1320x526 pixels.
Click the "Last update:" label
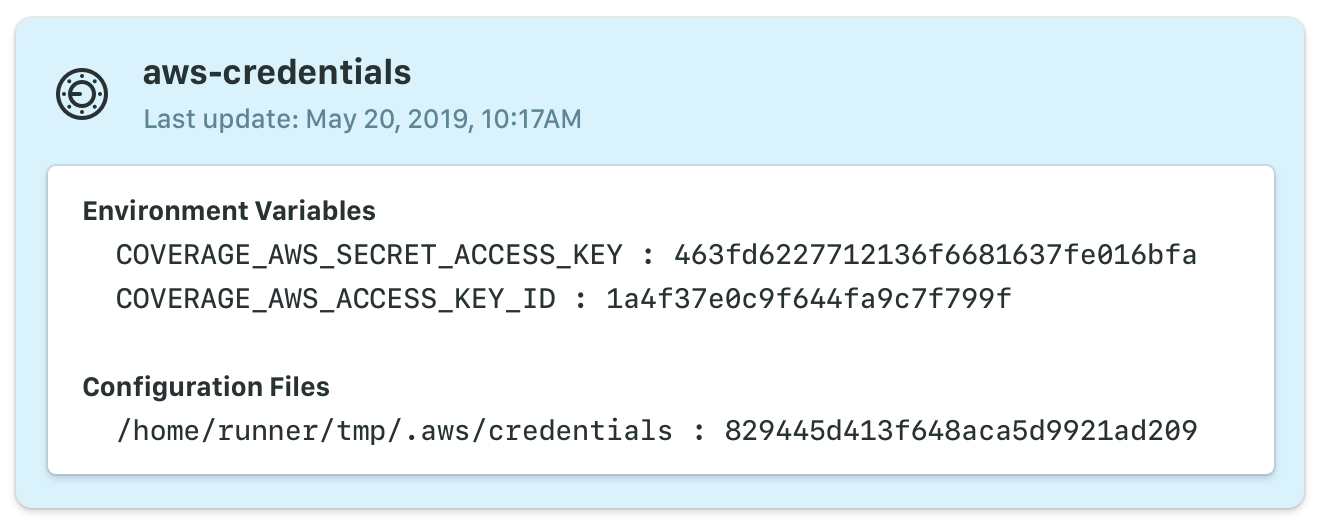221,120
